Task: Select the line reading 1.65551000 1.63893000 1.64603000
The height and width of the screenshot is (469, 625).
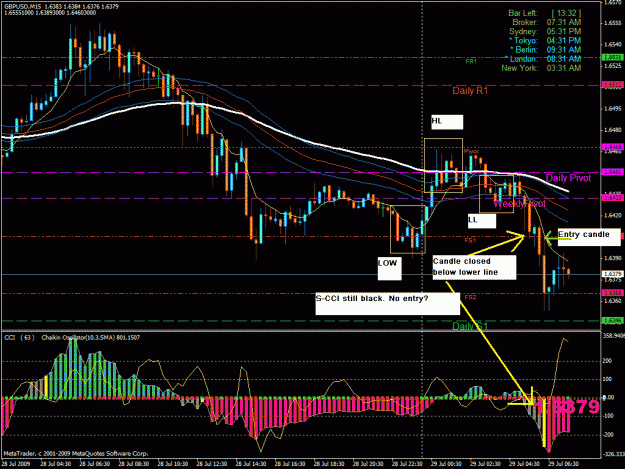Action: [50, 13]
